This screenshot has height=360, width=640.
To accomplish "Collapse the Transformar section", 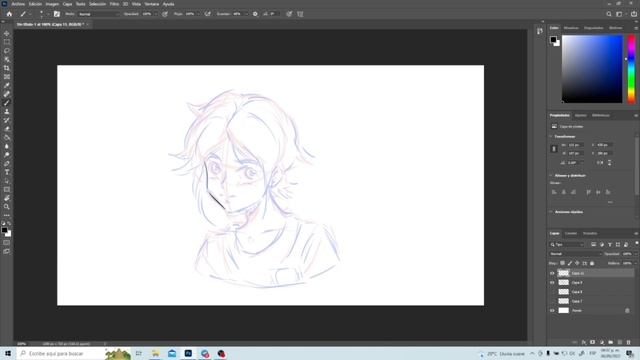I will tap(551, 136).
